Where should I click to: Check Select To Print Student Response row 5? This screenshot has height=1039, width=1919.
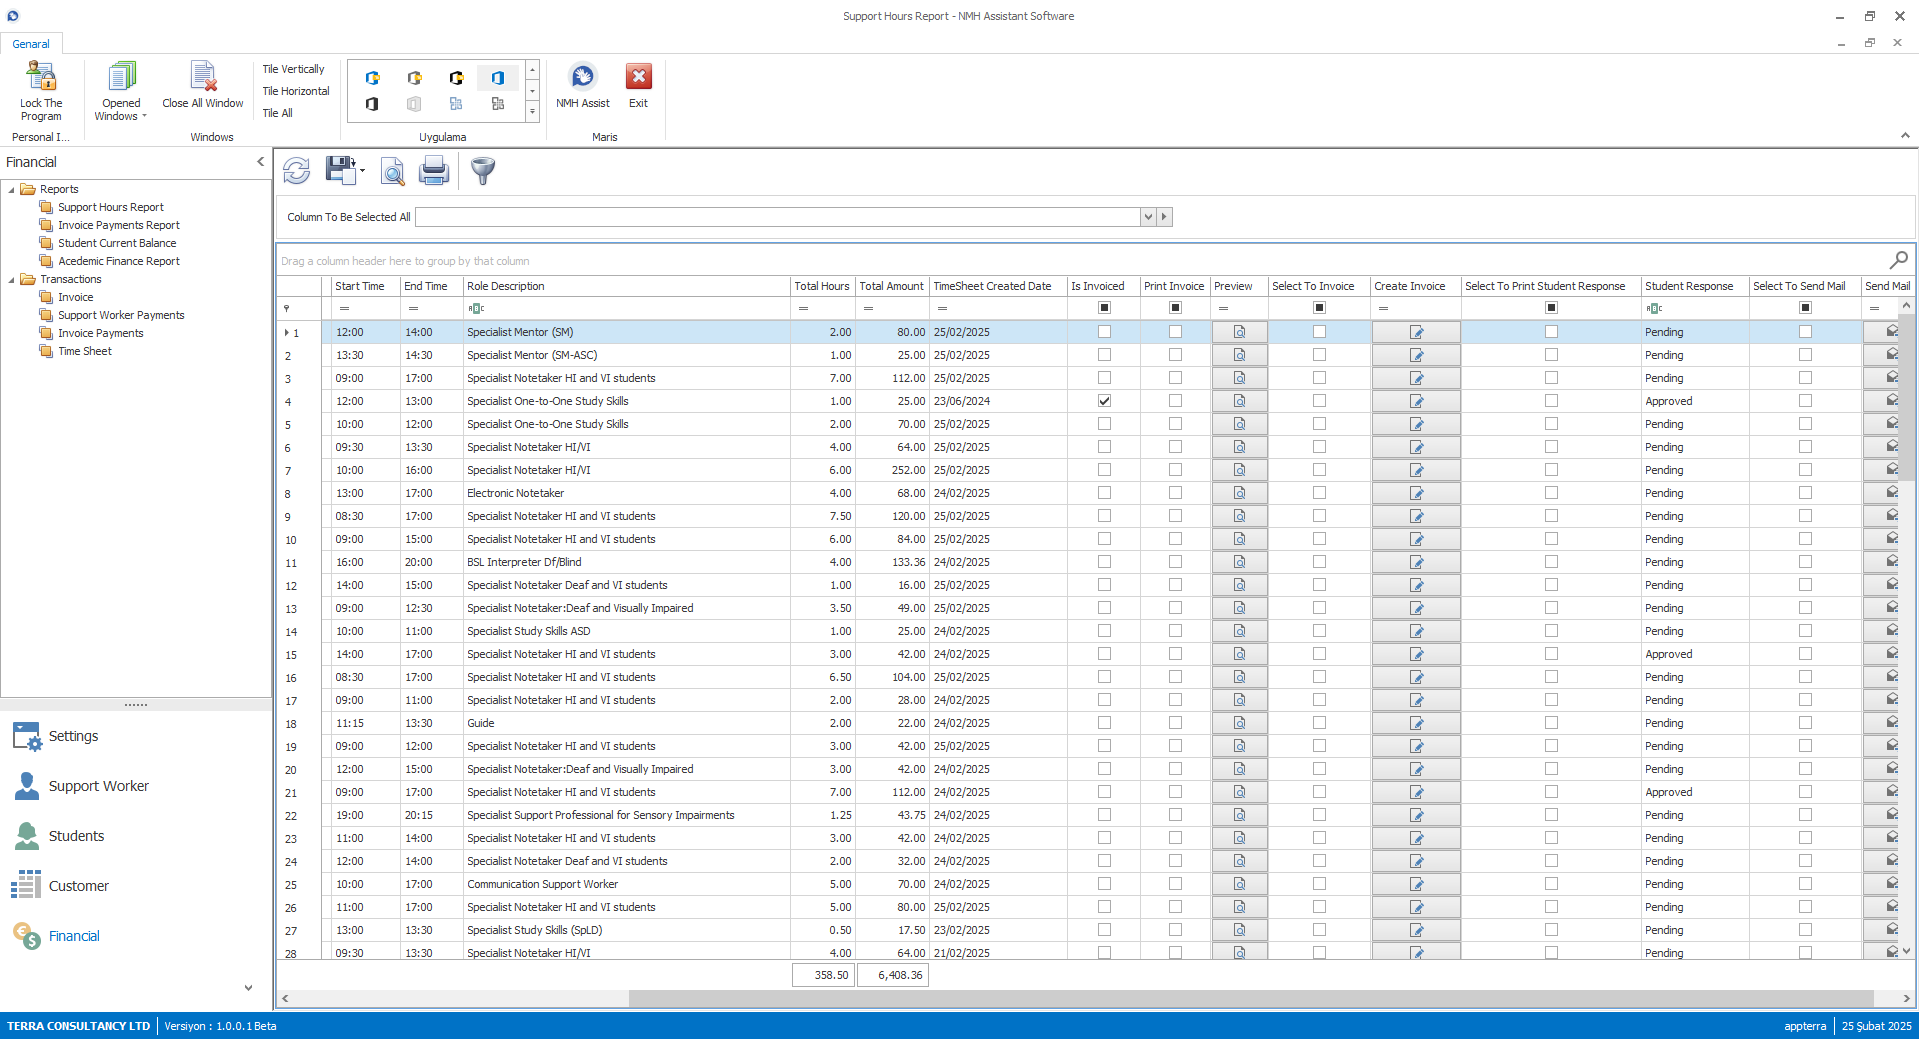pyautogui.click(x=1551, y=424)
